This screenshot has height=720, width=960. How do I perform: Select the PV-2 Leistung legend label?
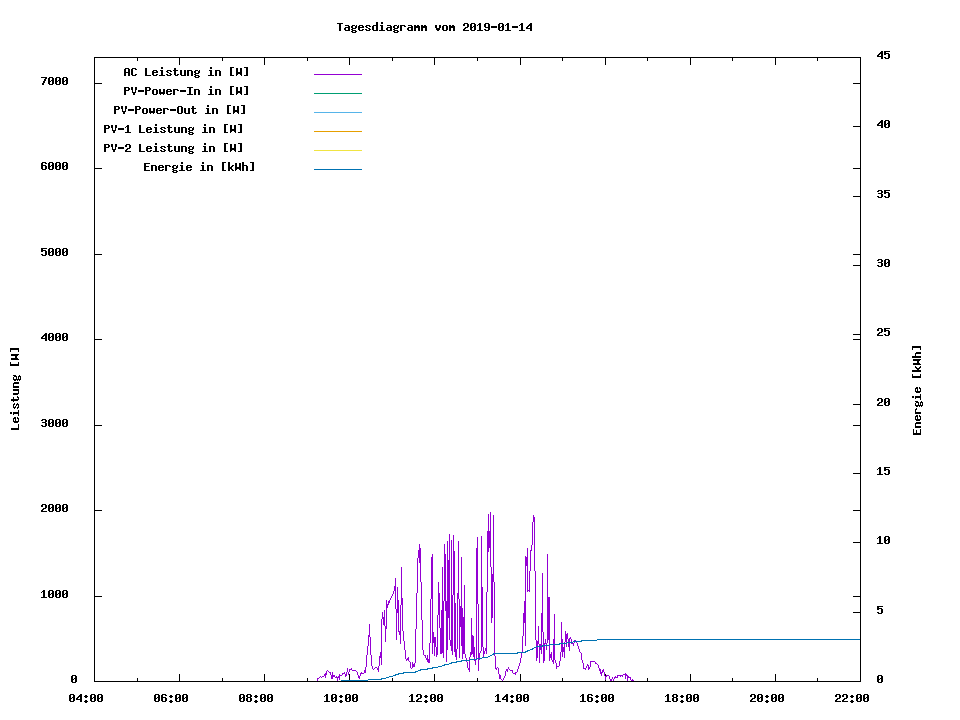[173, 148]
